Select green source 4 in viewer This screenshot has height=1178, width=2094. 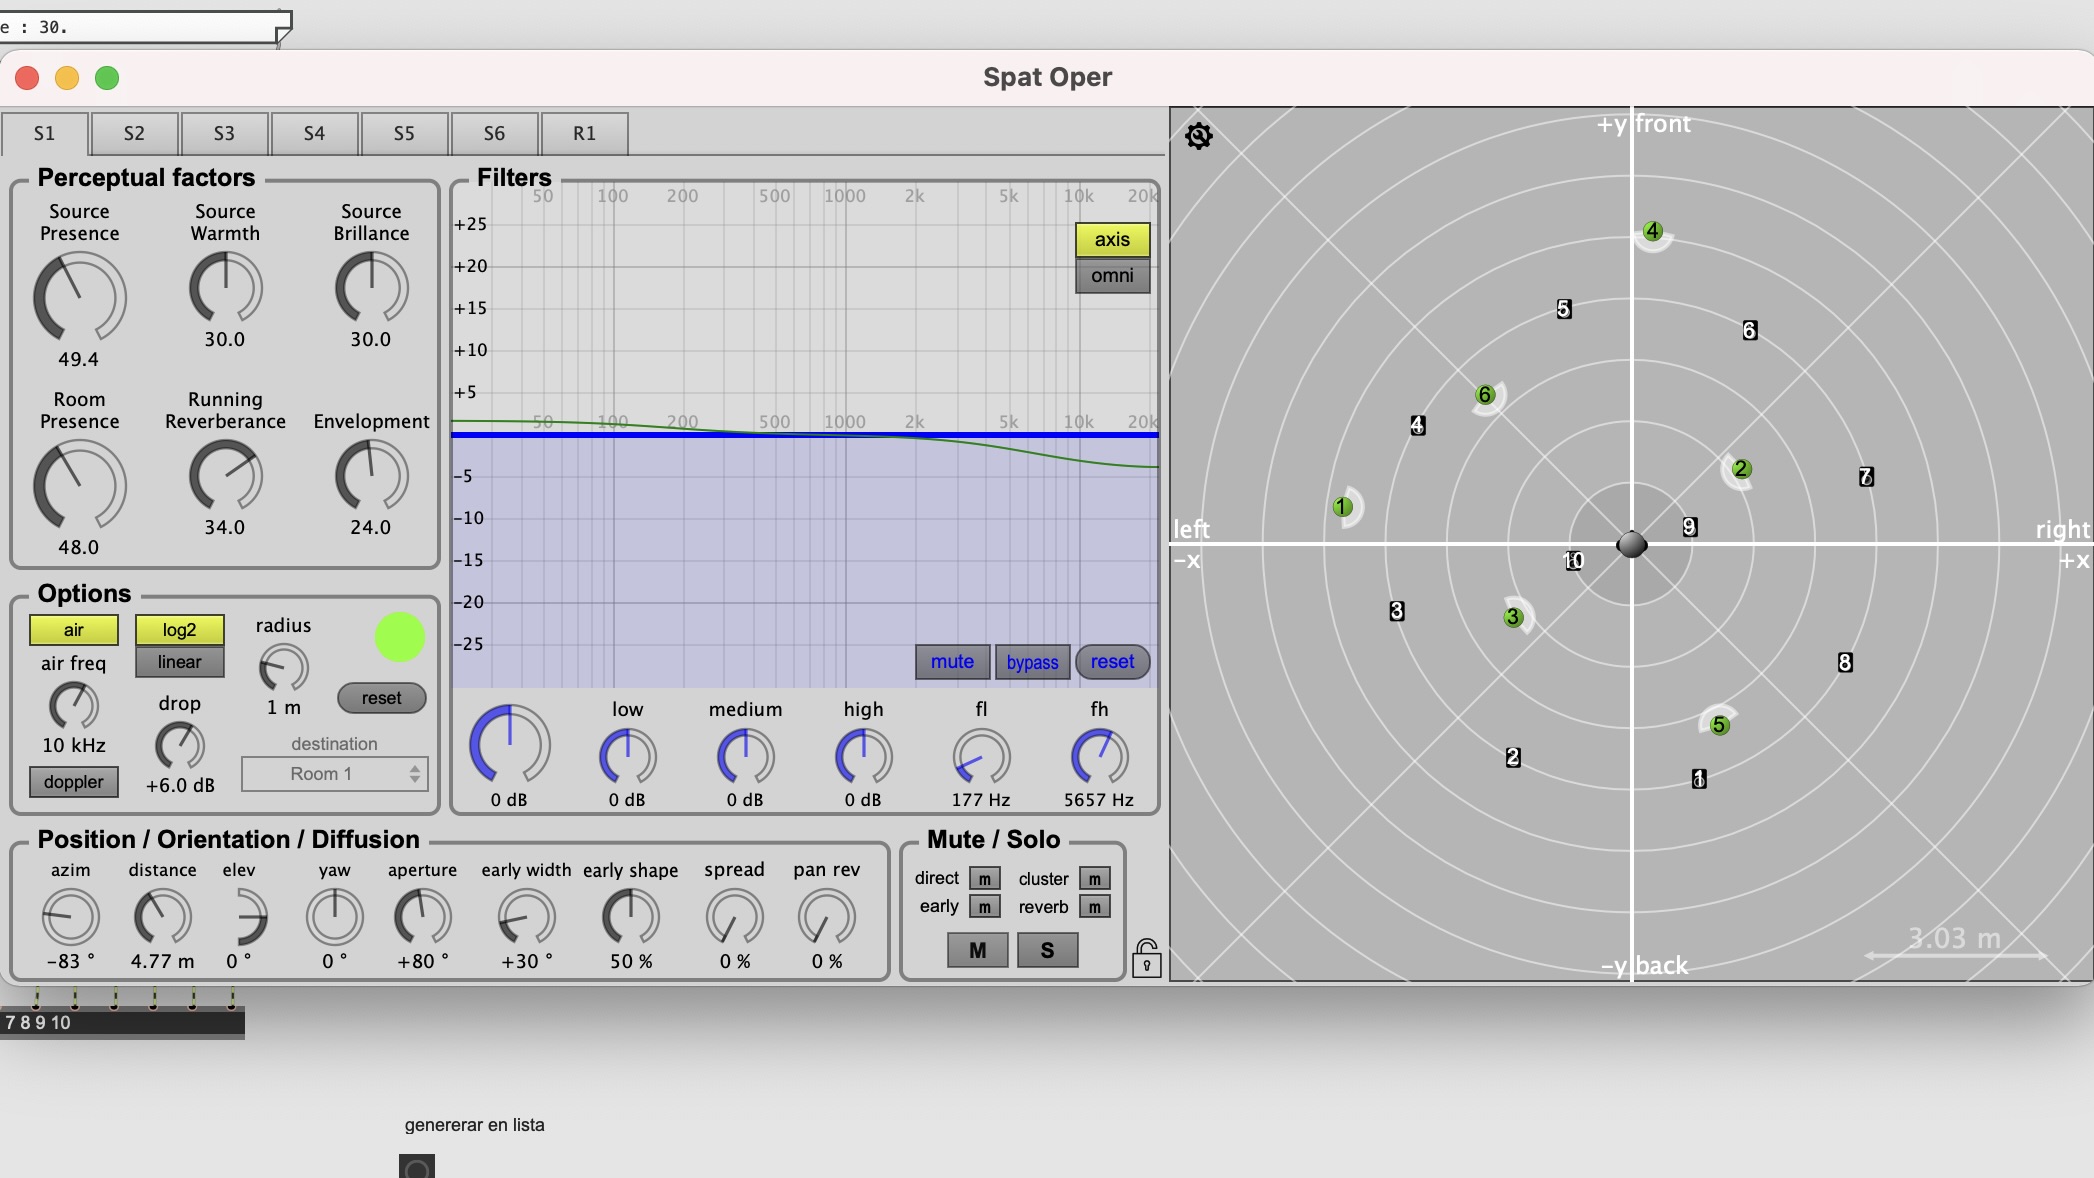[1652, 231]
